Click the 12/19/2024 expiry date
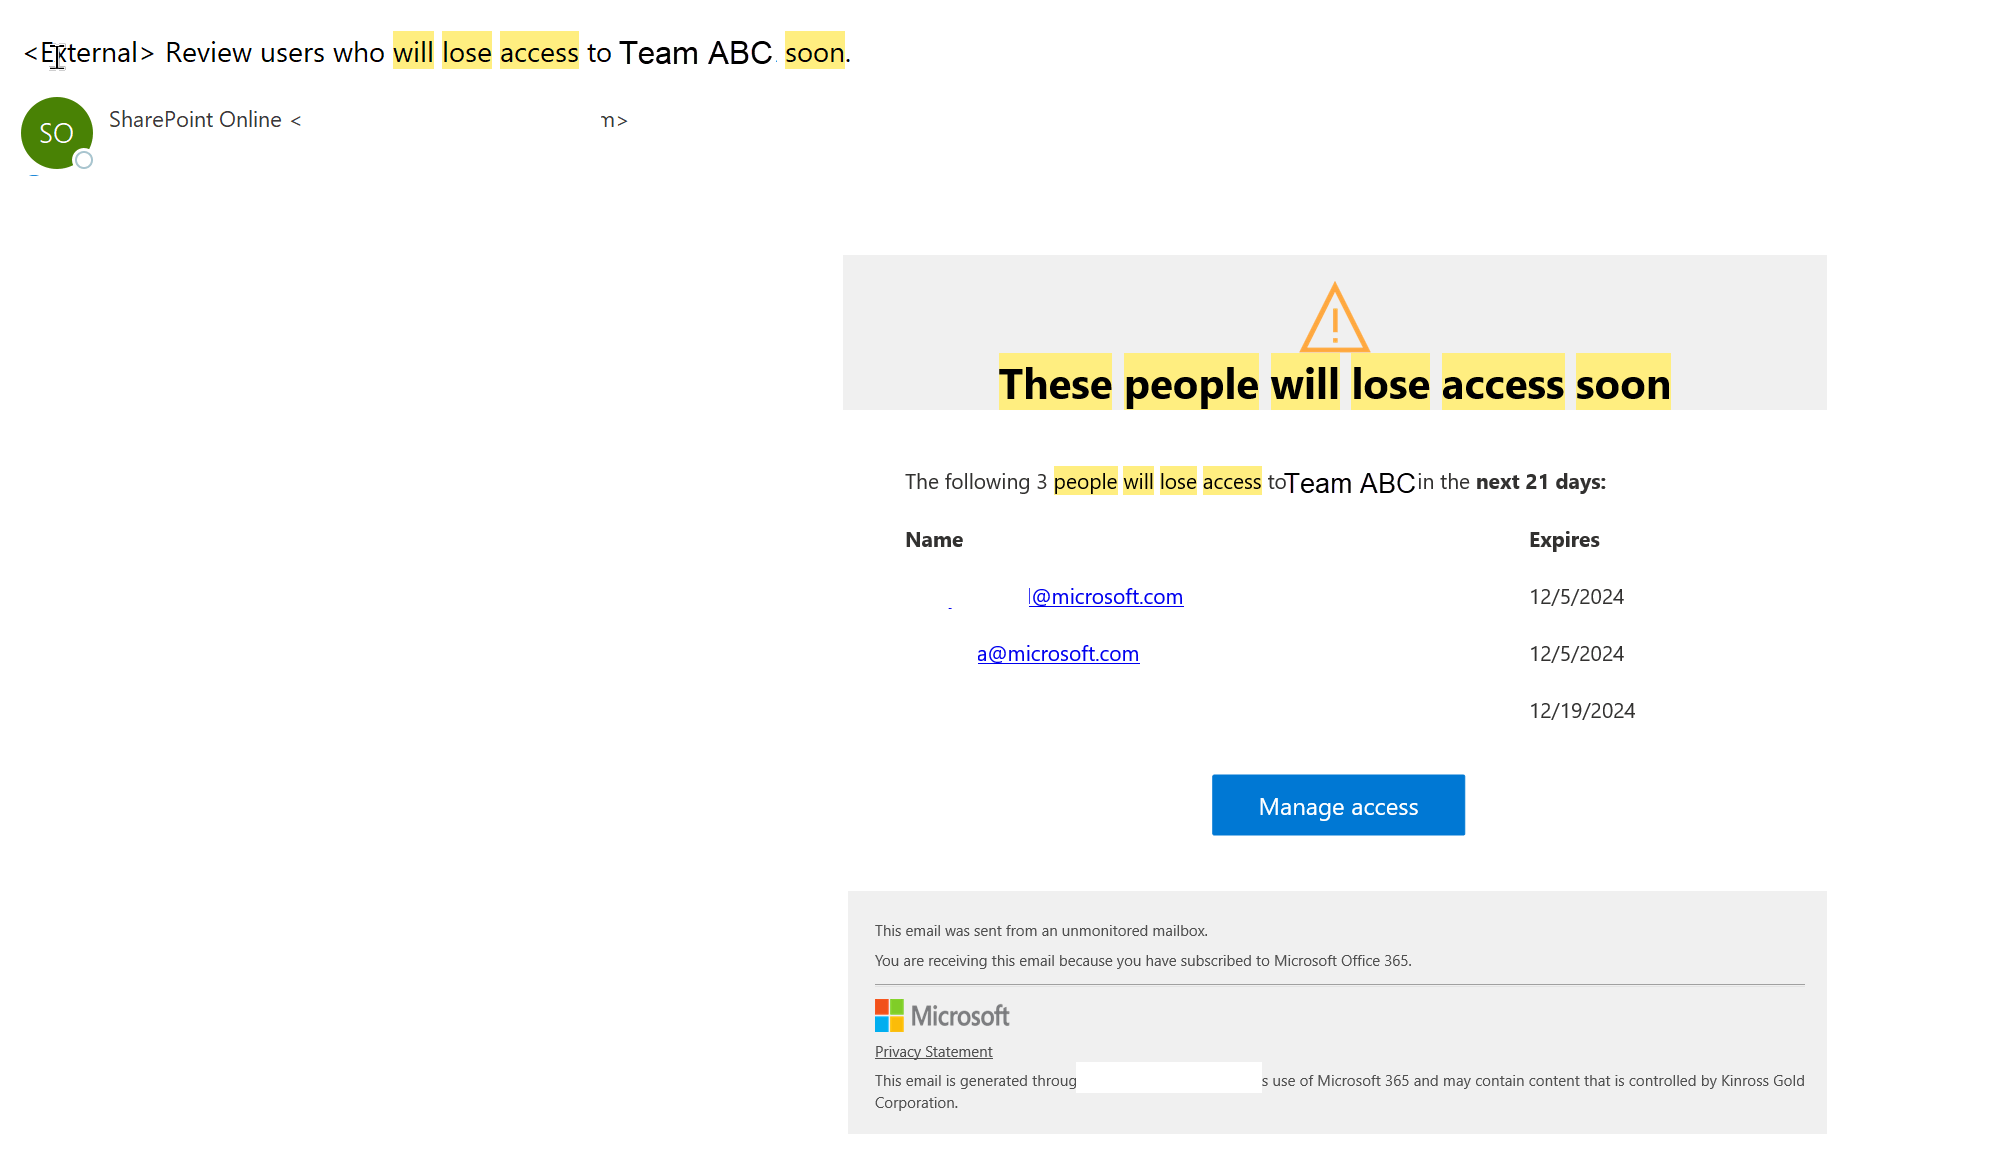This screenshot has height=1166, width=2002. coord(1581,711)
